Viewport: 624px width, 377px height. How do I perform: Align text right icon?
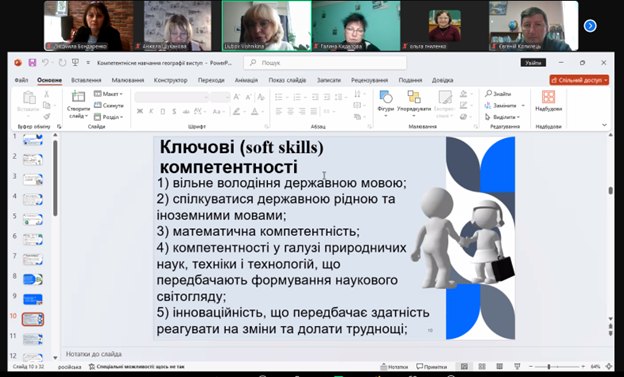point(302,111)
